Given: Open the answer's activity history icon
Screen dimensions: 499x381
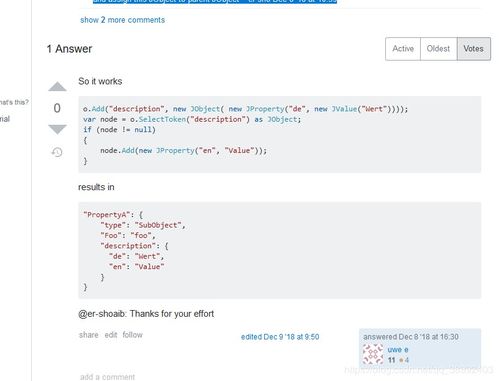Looking at the screenshot, I should (x=57, y=152).
